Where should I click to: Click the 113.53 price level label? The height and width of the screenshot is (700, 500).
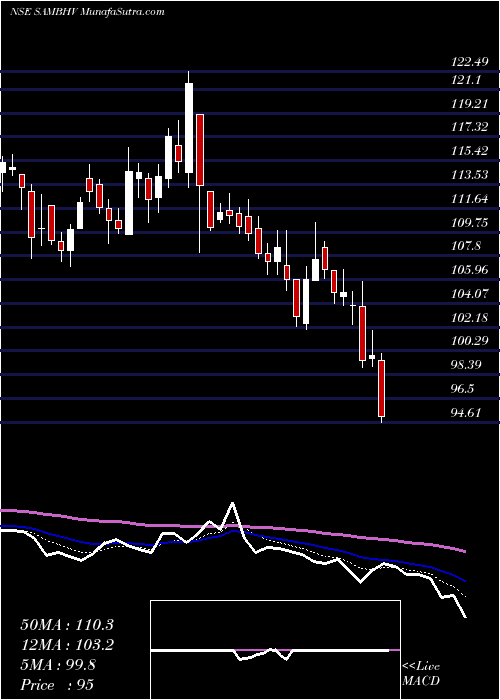point(470,175)
